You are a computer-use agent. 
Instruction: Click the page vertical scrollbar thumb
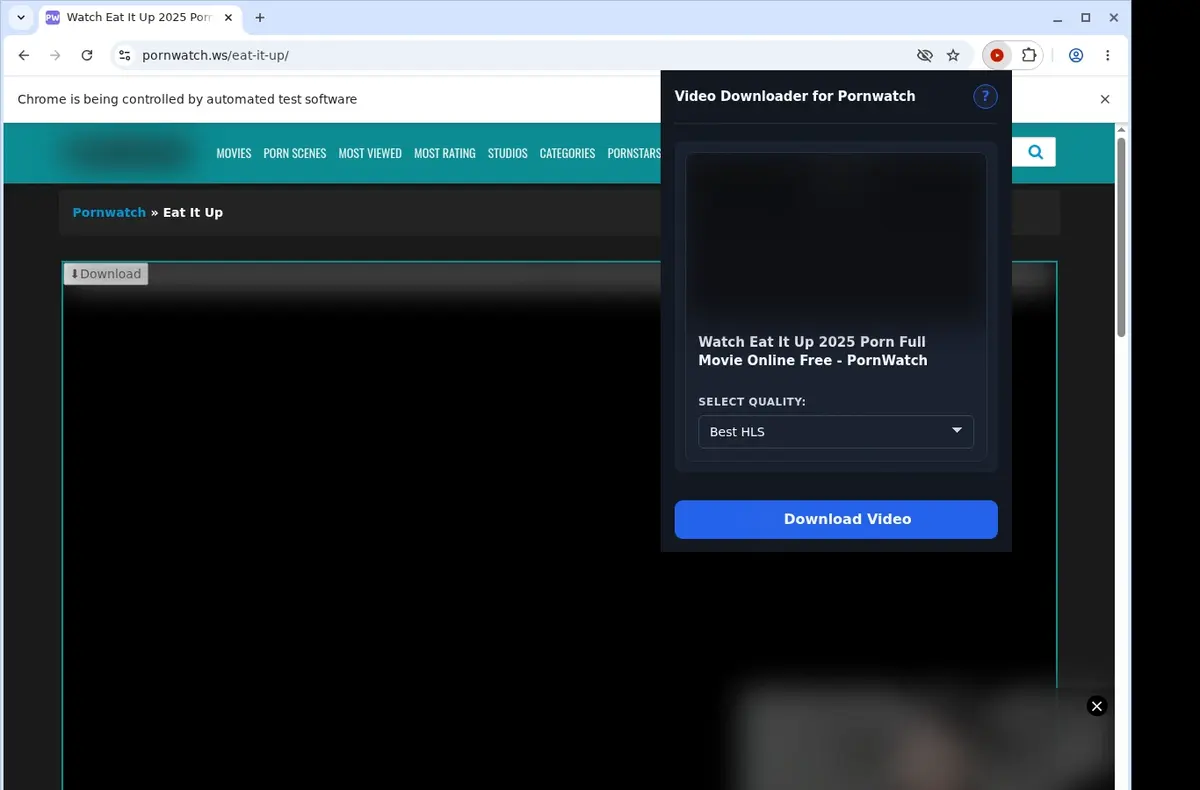pos(1121,238)
